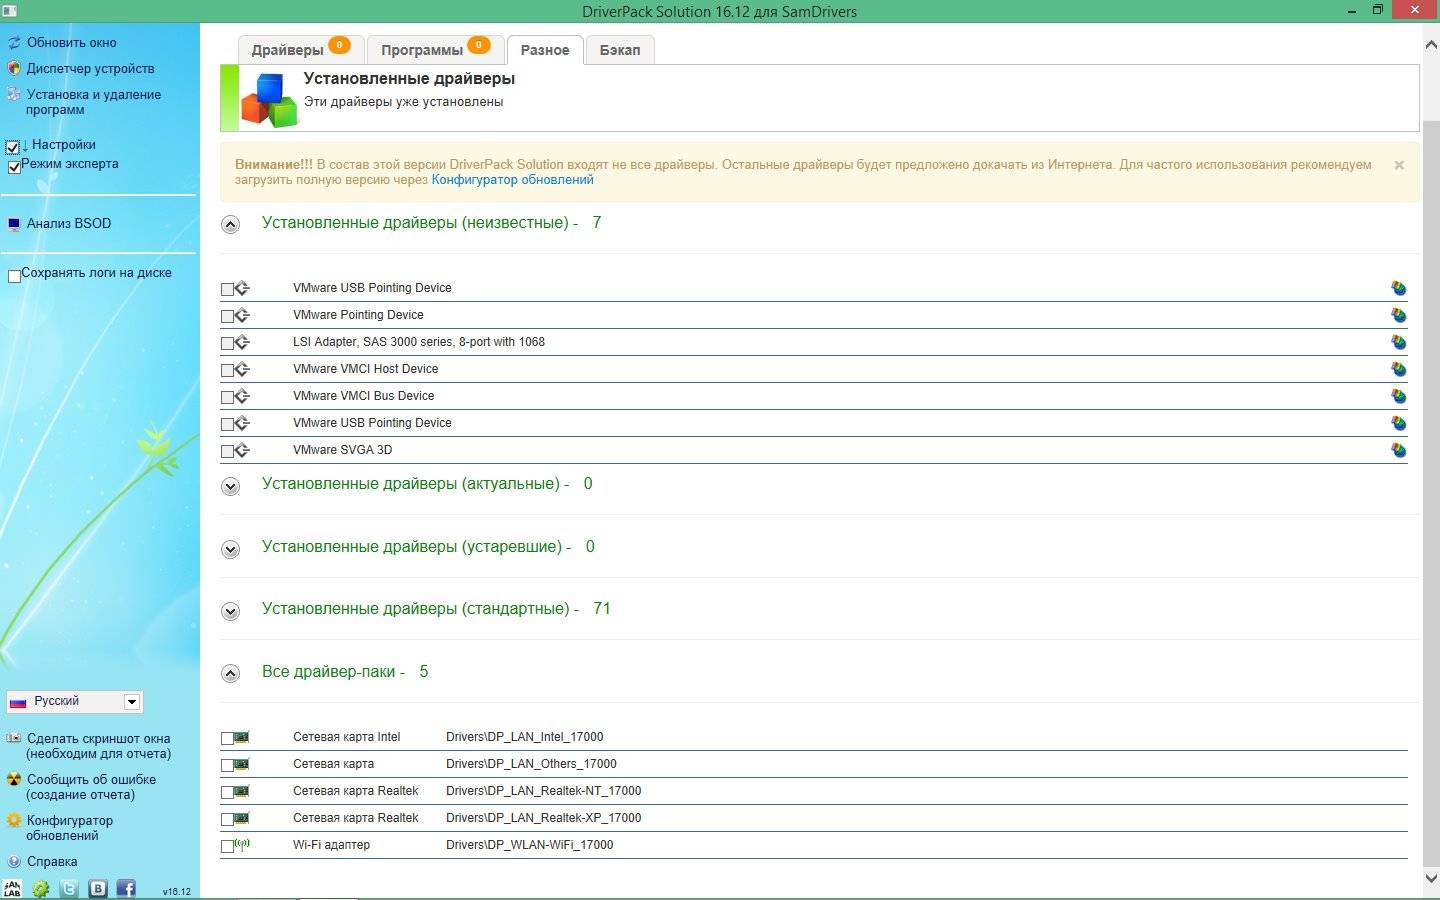
Task: Open Конфигуратор обновлений link in warning
Action: click(512, 180)
